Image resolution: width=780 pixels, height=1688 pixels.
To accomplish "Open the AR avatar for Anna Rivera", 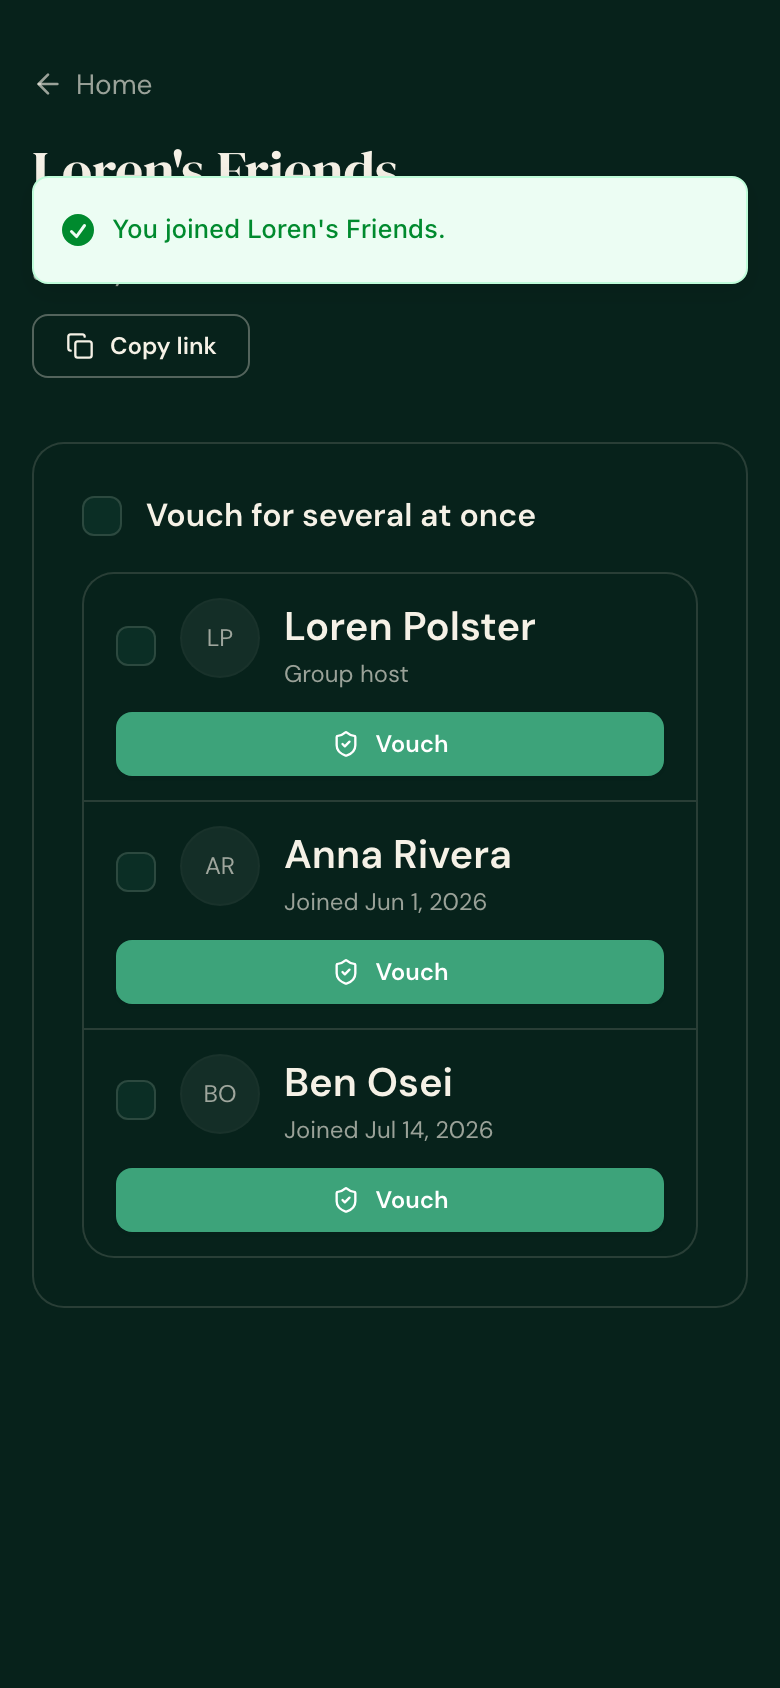I will (x=220, y=866).
